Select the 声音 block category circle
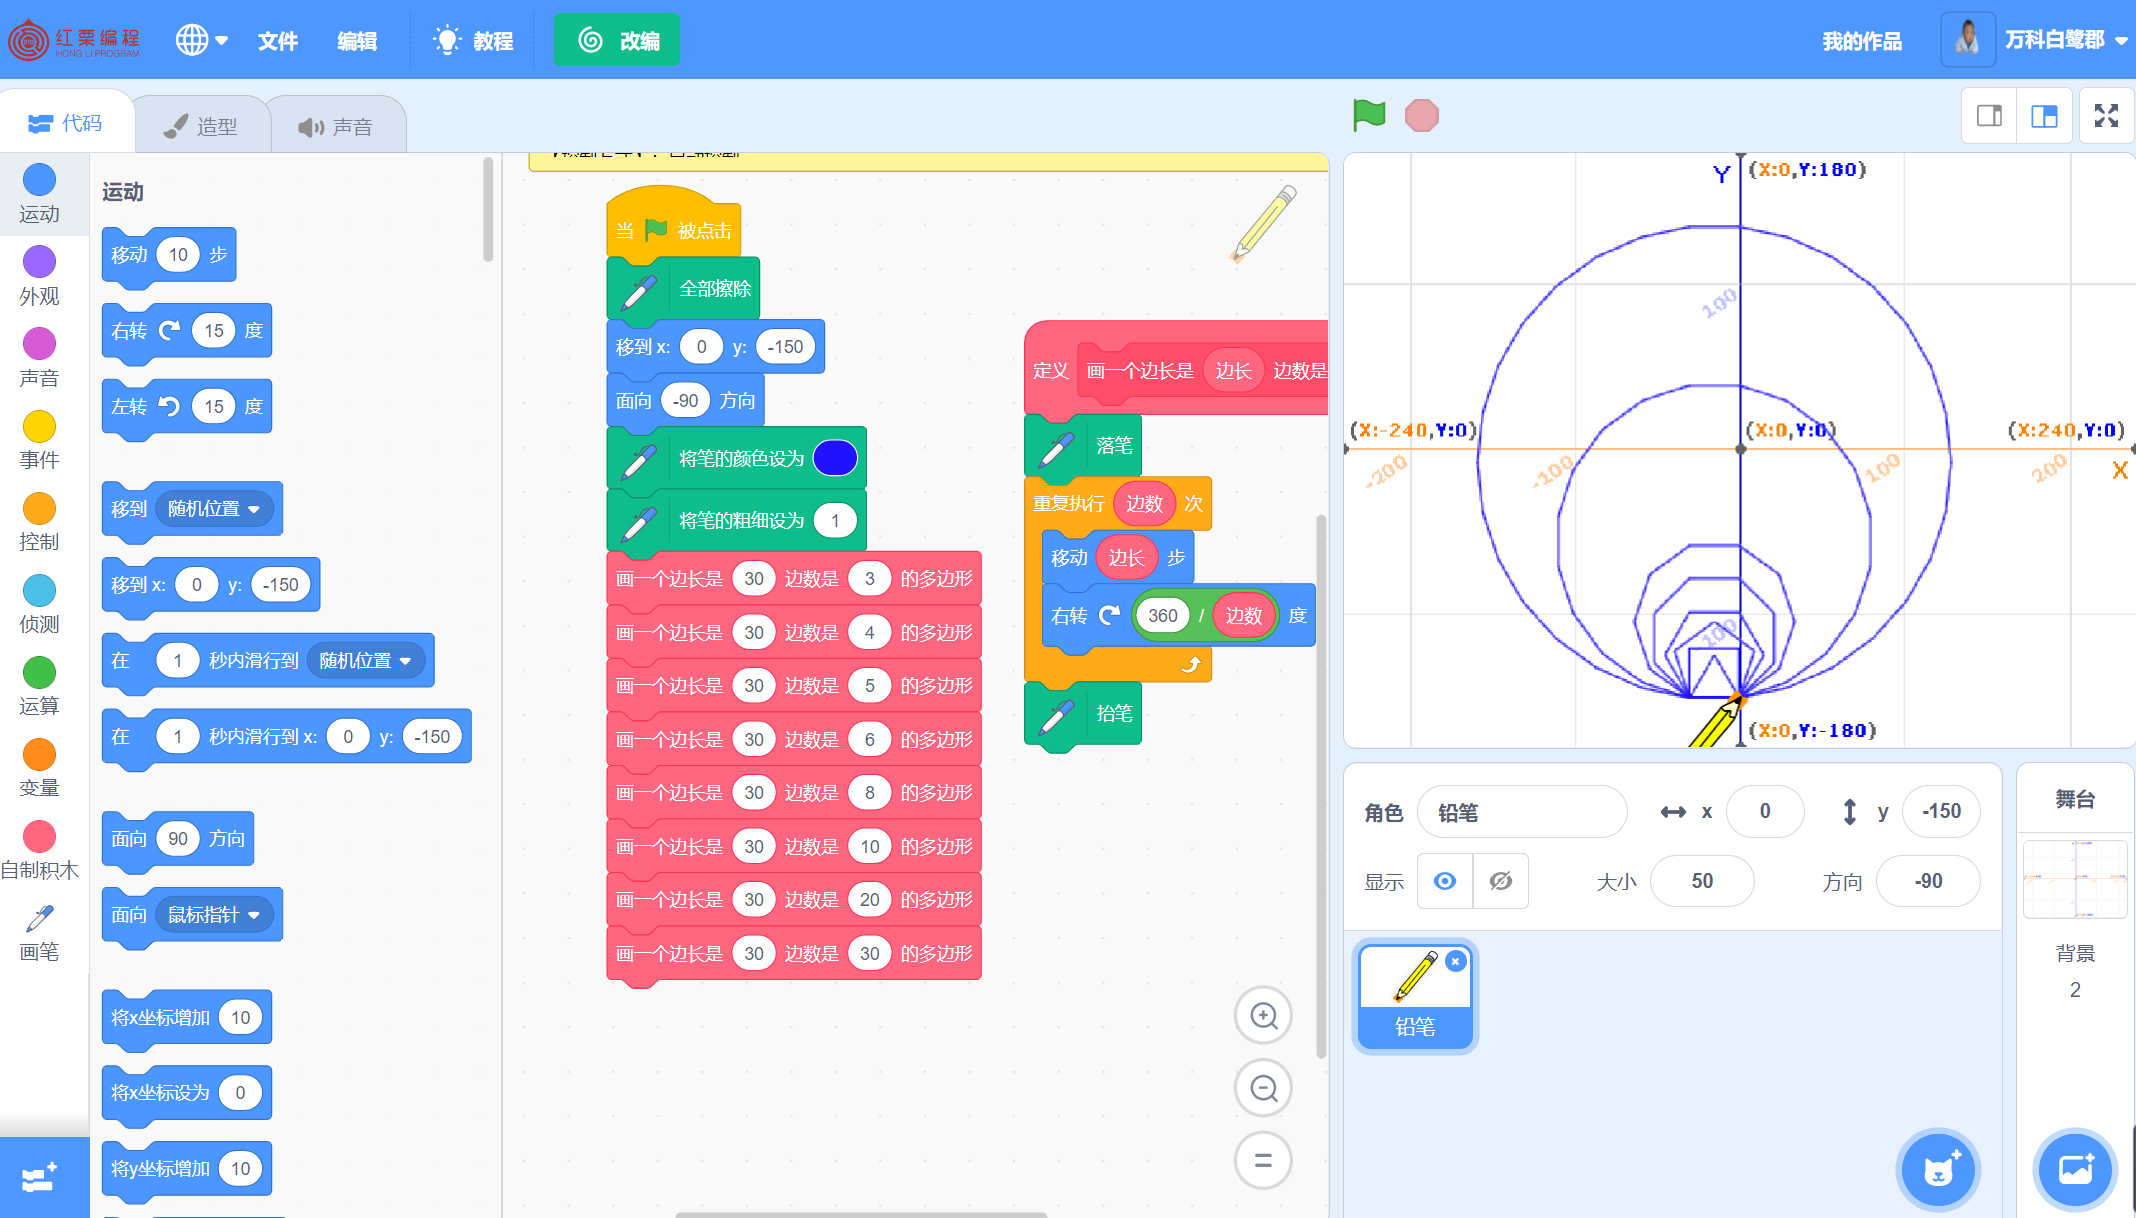 pos(40,344)
